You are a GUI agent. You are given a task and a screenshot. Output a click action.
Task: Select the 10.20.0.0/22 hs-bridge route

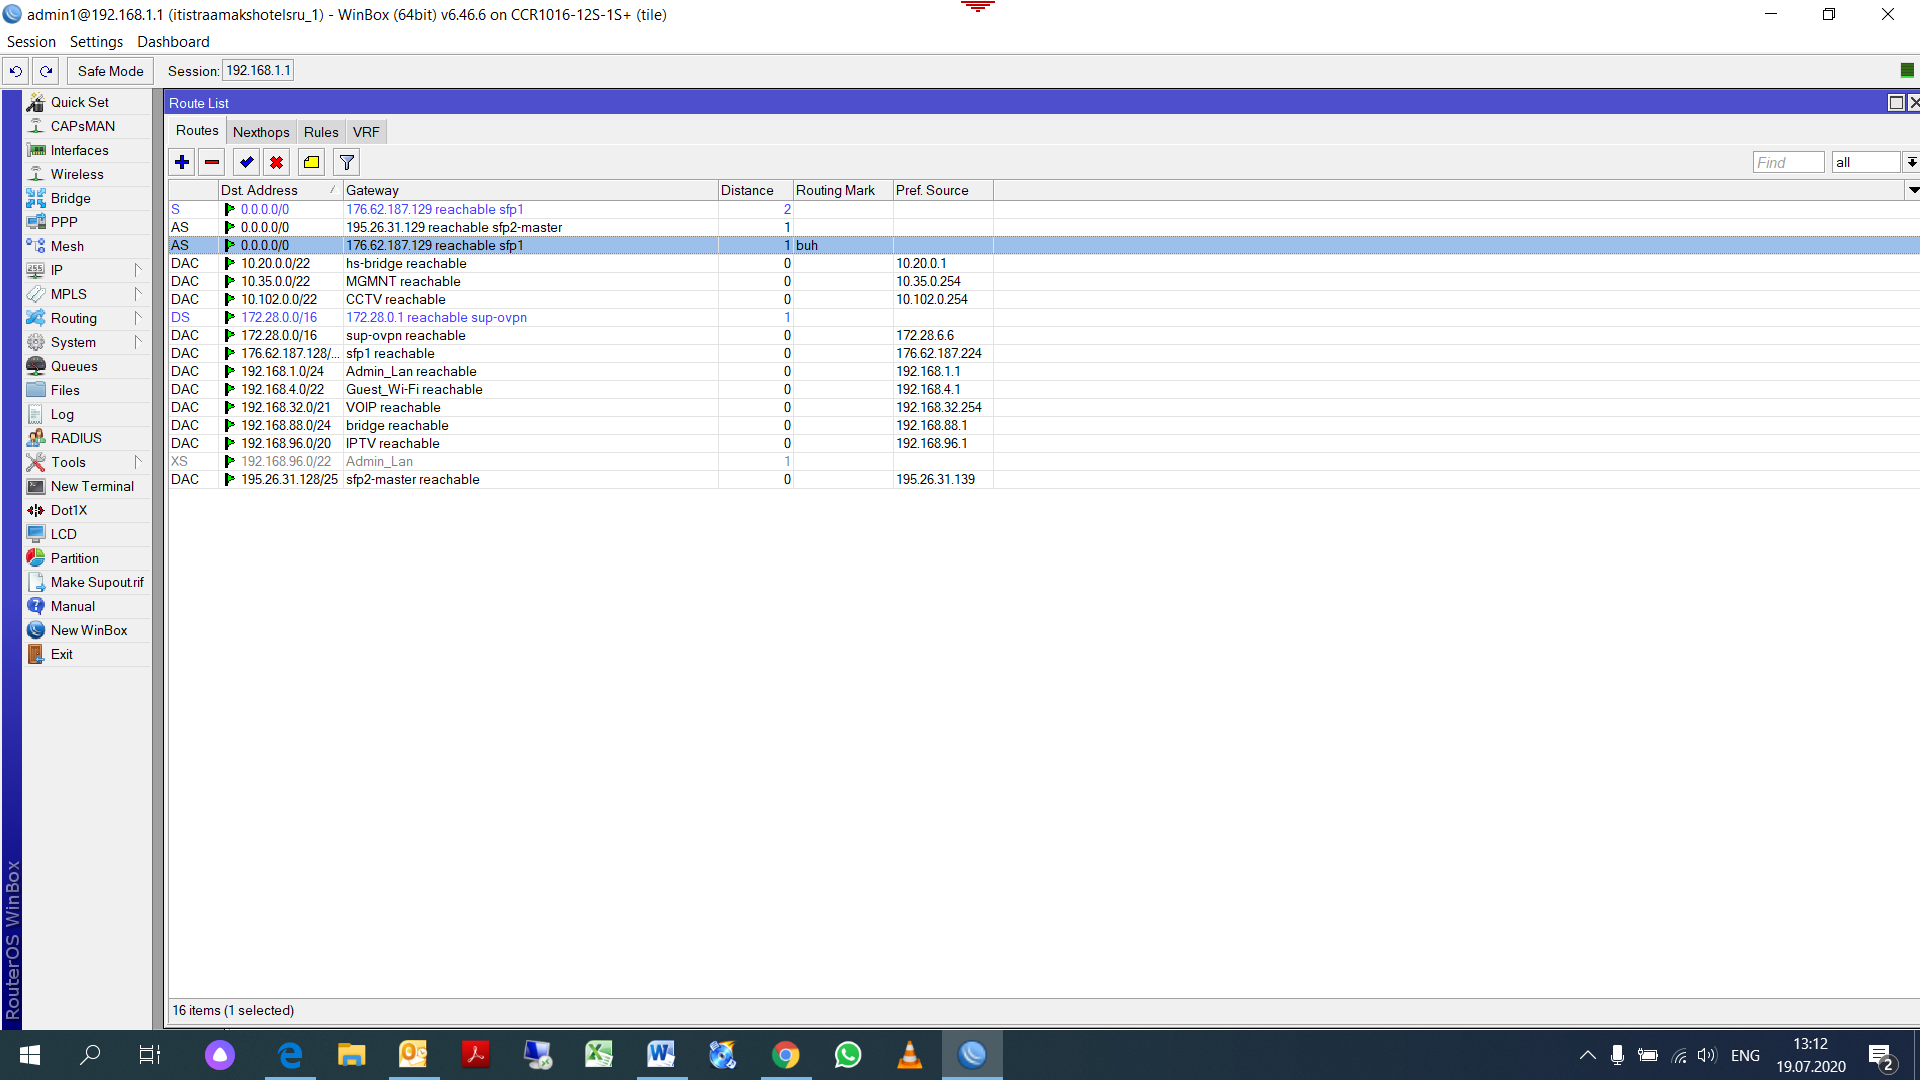pyautogui.click(x=1043, y=263)
